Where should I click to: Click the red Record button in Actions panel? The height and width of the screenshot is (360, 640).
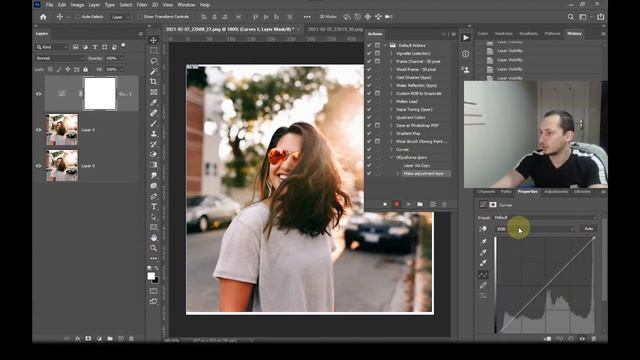click(396, 204)
